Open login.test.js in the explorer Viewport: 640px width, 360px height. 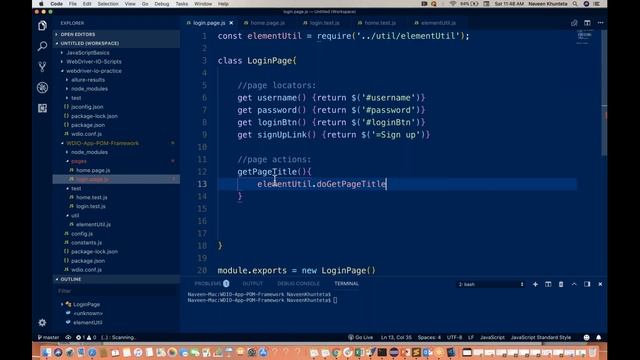tap(91, 206)
